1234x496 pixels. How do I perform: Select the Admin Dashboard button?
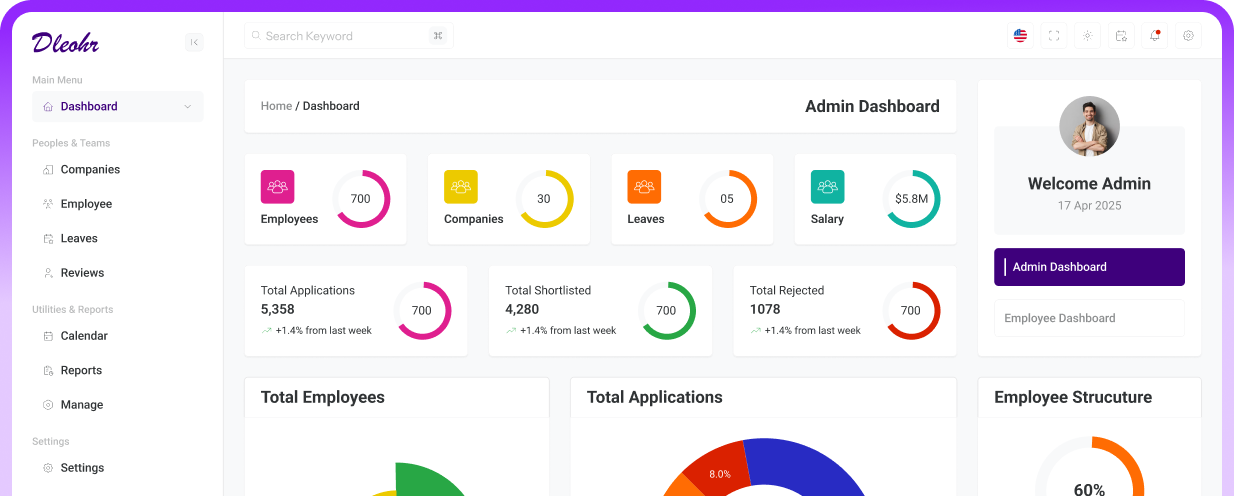[1089, 267]
